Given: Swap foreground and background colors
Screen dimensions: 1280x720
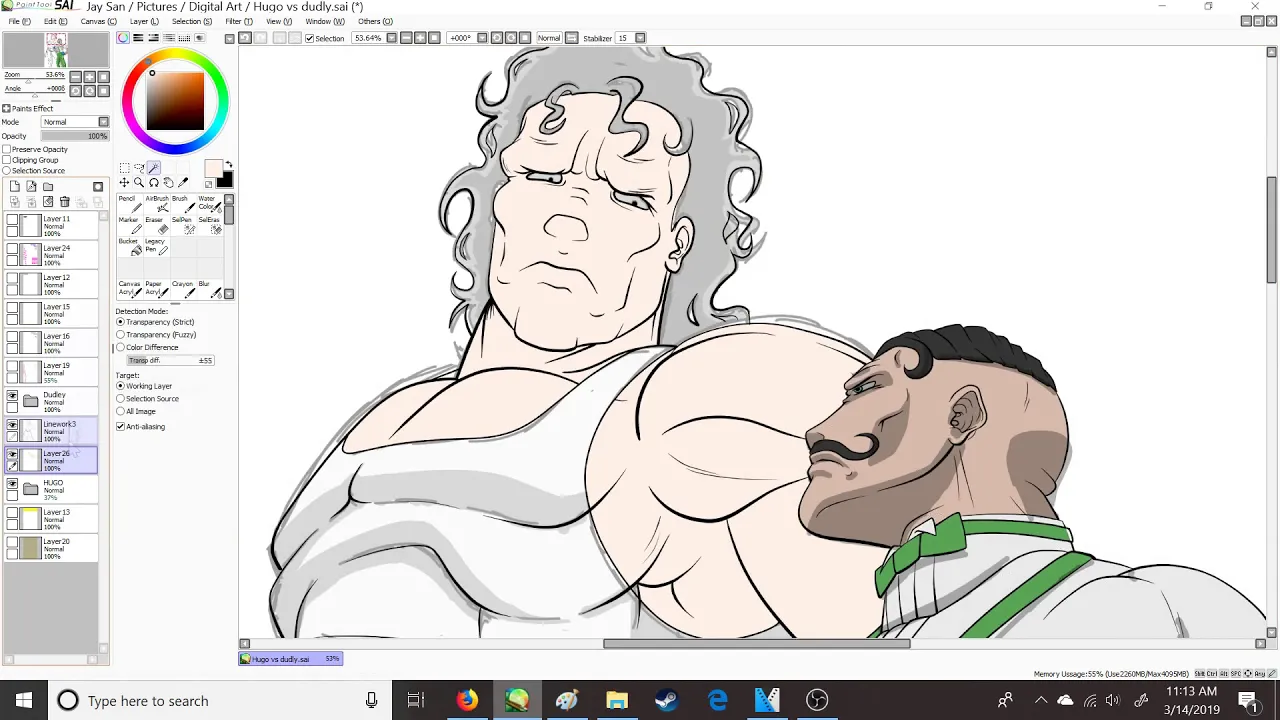Looking at the screenshot, I should [229, 165].
